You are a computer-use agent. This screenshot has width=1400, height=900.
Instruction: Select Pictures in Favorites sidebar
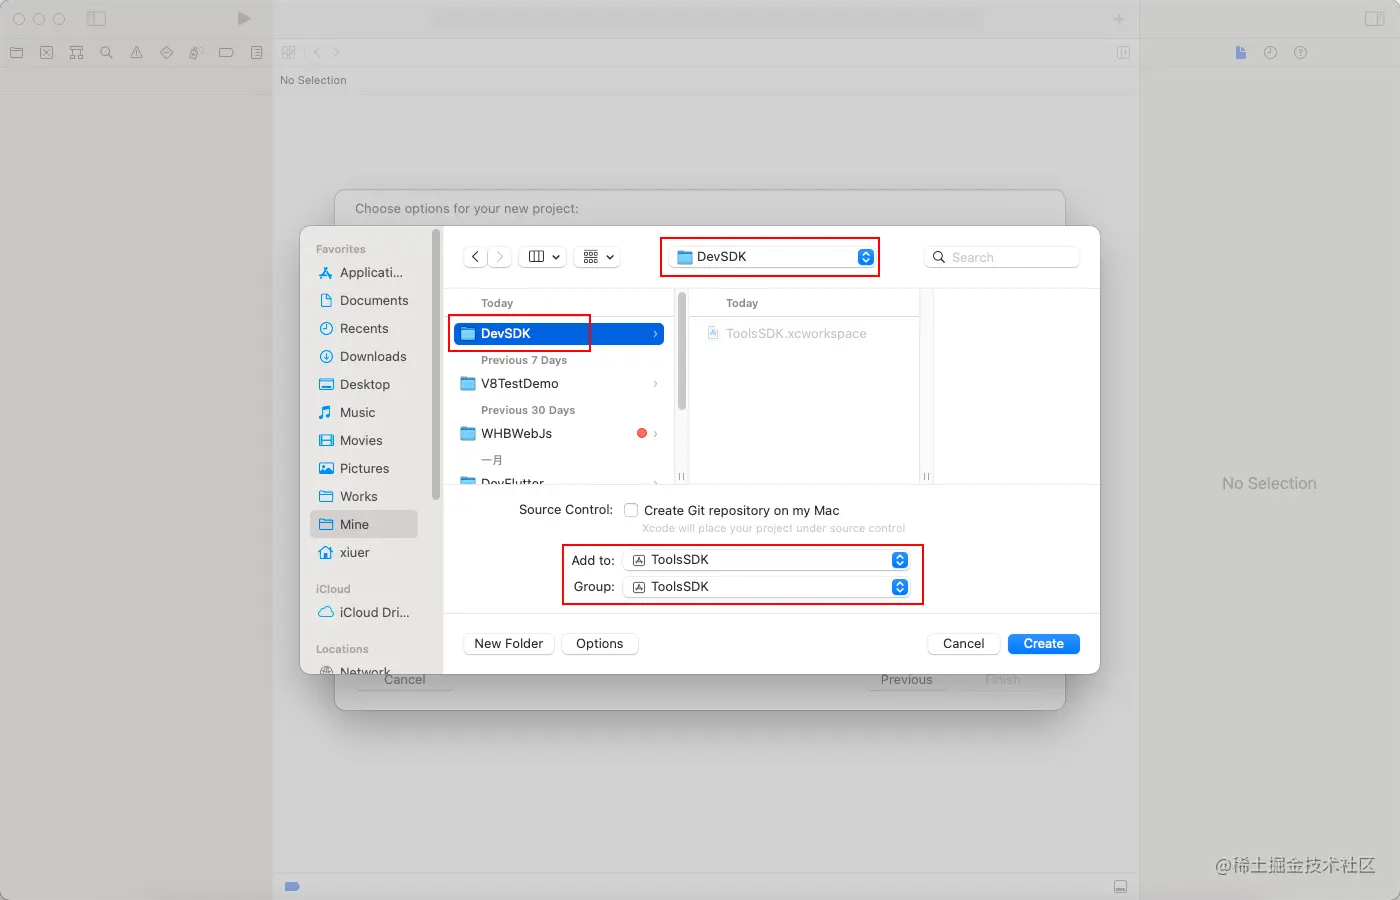tap(363, 469)
